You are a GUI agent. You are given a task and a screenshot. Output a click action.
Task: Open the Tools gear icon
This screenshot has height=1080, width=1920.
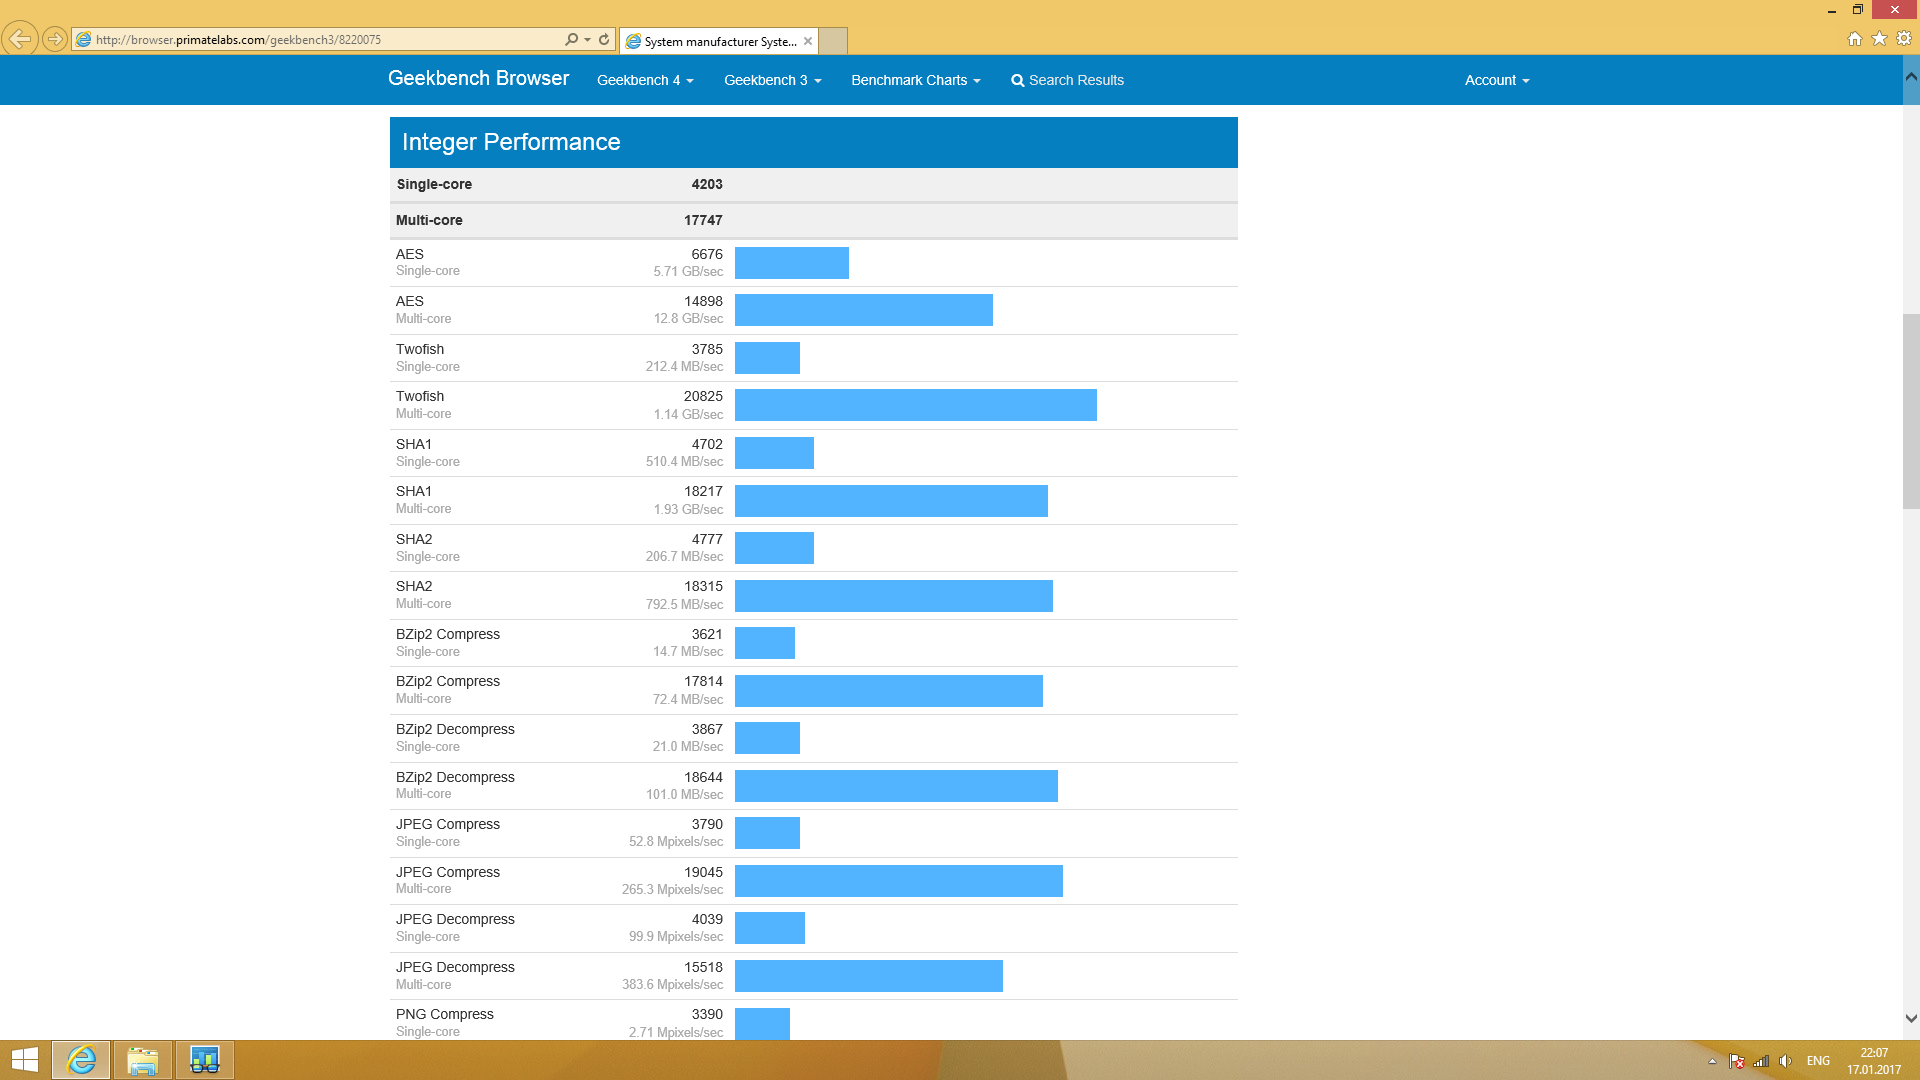tap(1904, 39)
